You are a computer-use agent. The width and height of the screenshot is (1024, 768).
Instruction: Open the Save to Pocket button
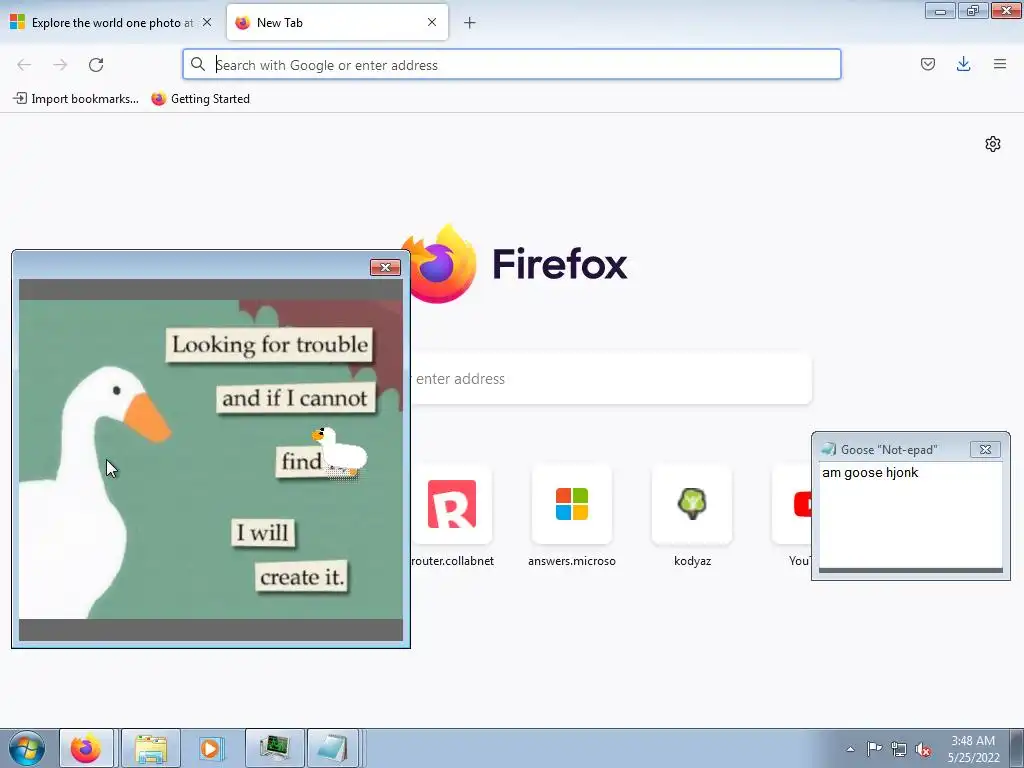tap(927, 64)
